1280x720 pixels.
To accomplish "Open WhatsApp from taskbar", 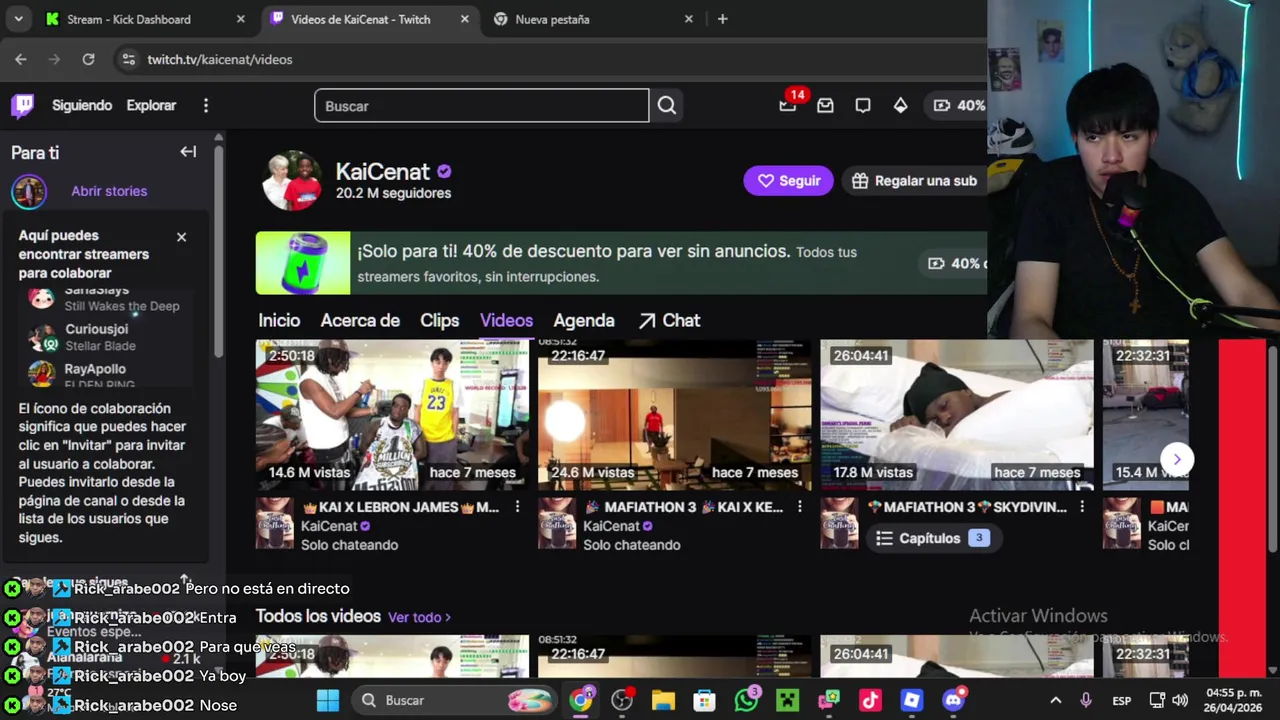I will click(x=746, y=700).
